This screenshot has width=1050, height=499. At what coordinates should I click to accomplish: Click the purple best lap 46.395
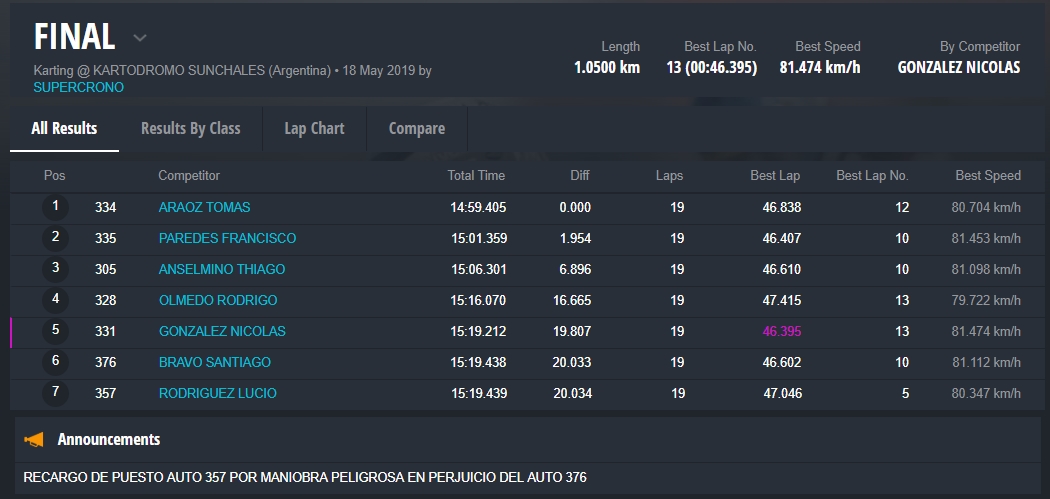[x=781, y=331]
